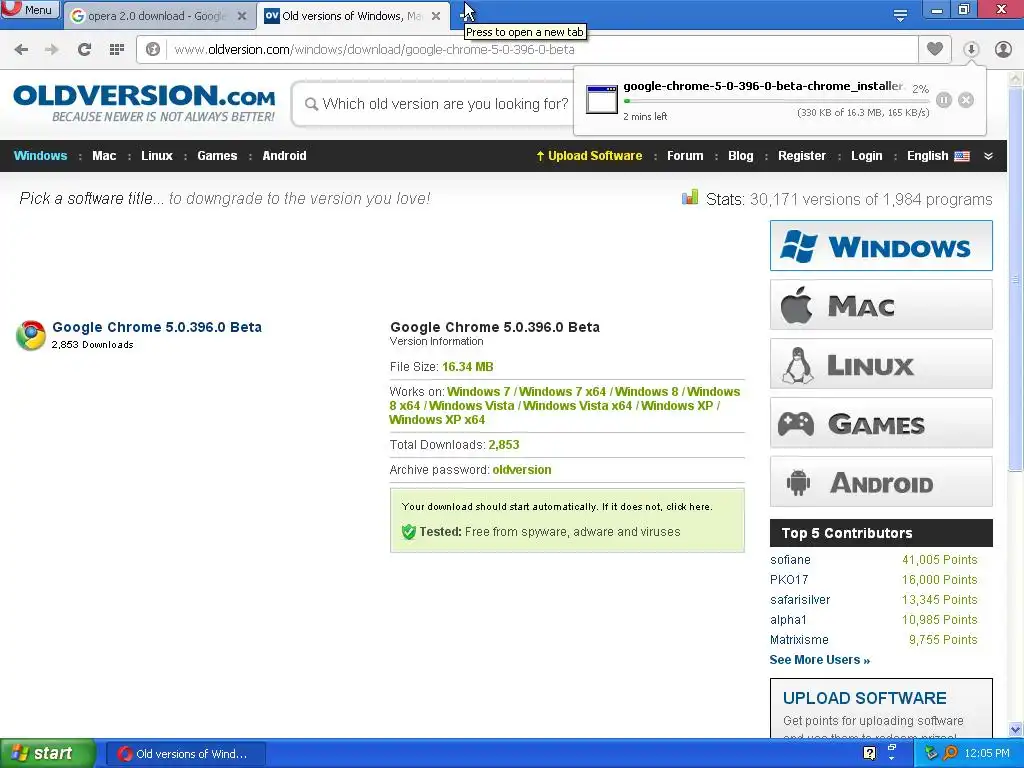Select the English language option
The height and width of the screenshot is (768, 1024).
pyautogui.click(x=938, y=156)
